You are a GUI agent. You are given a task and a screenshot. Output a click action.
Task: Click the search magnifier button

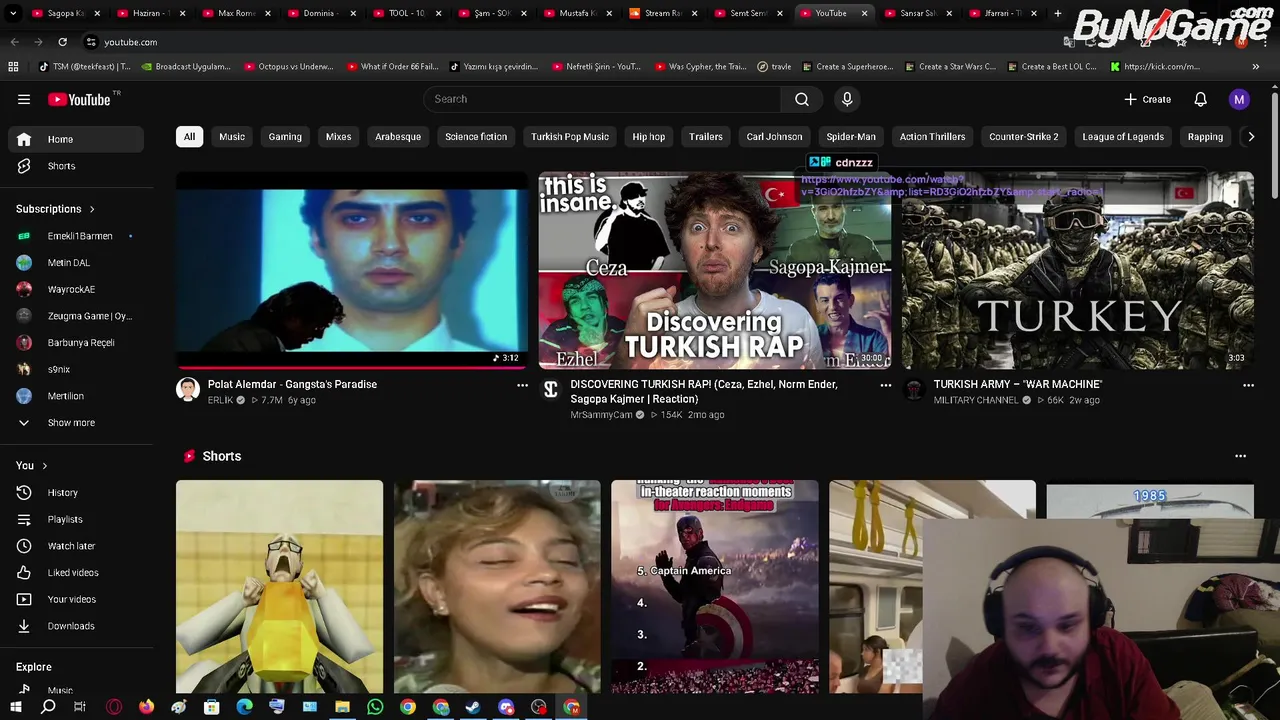tap(802, 99)
